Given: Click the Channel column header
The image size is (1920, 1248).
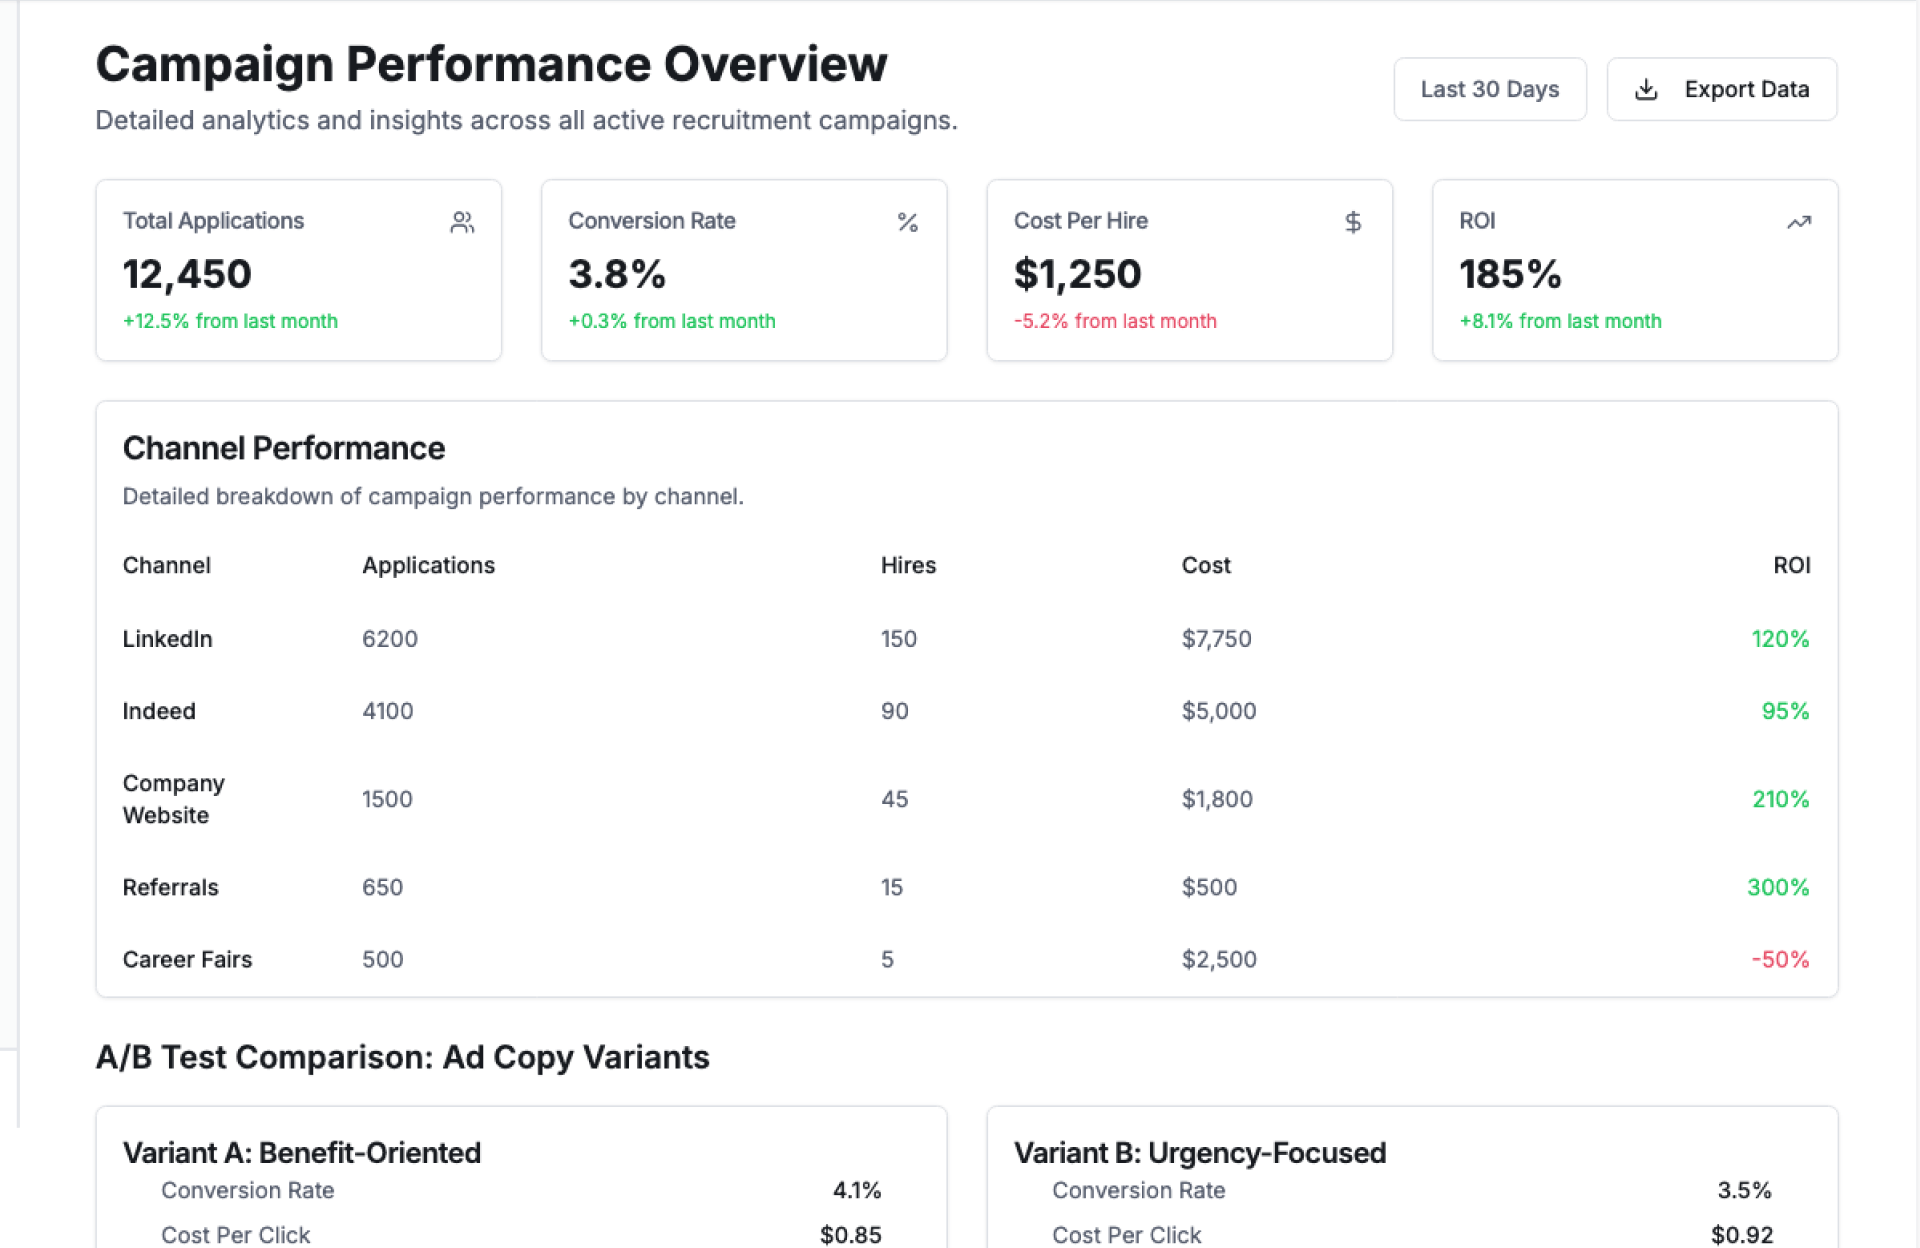Looking at the screenshot, I should point(167,565).
